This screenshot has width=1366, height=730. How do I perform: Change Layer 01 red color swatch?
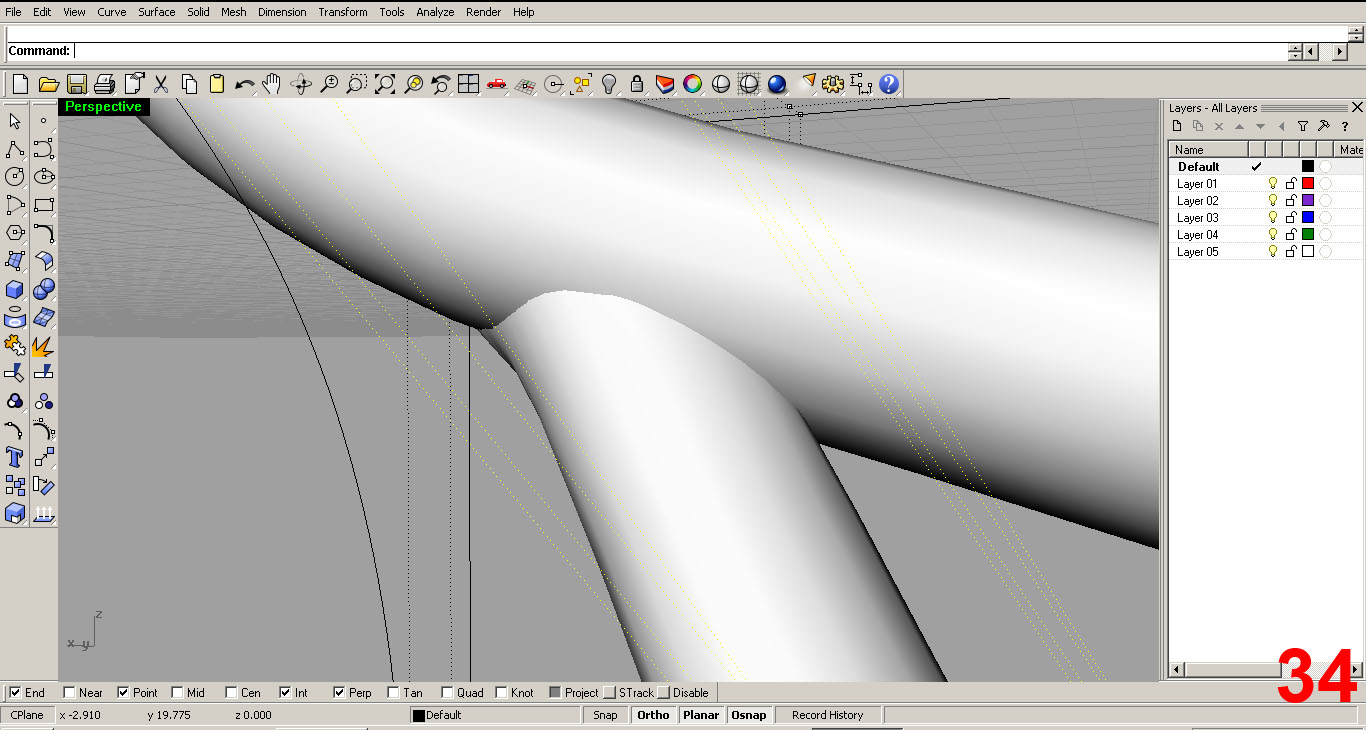point(1307,184)
